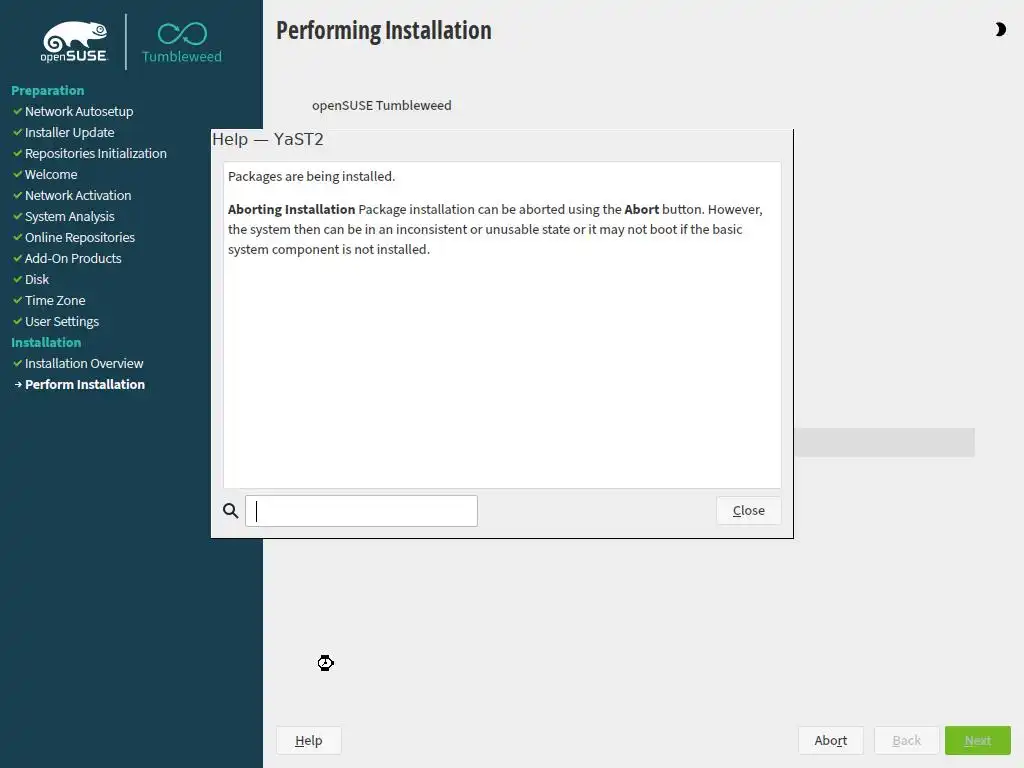
Task: Click the Installation section heading
Action: (46, 342)
